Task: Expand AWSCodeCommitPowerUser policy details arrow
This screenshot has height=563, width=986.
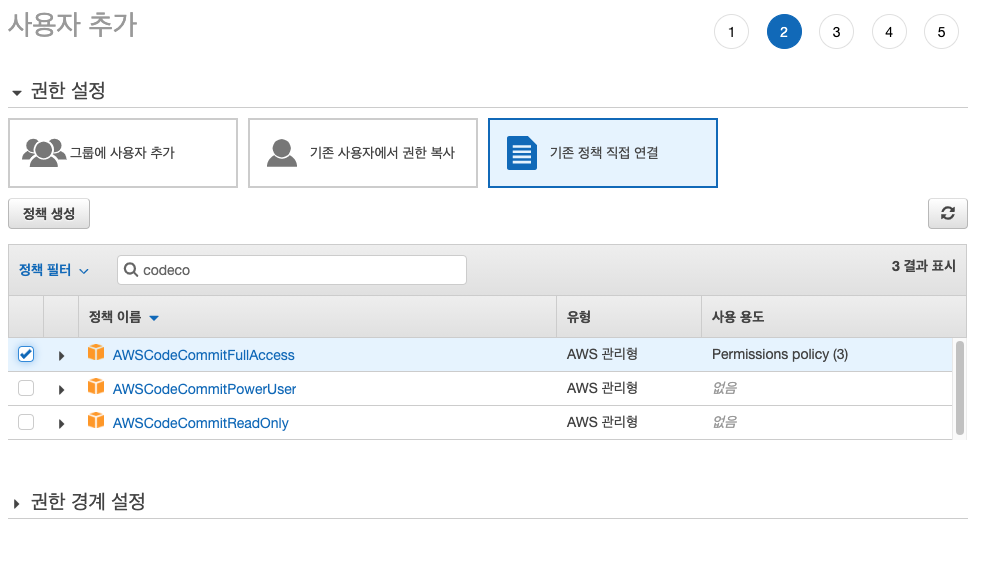Action: (61, 389)
